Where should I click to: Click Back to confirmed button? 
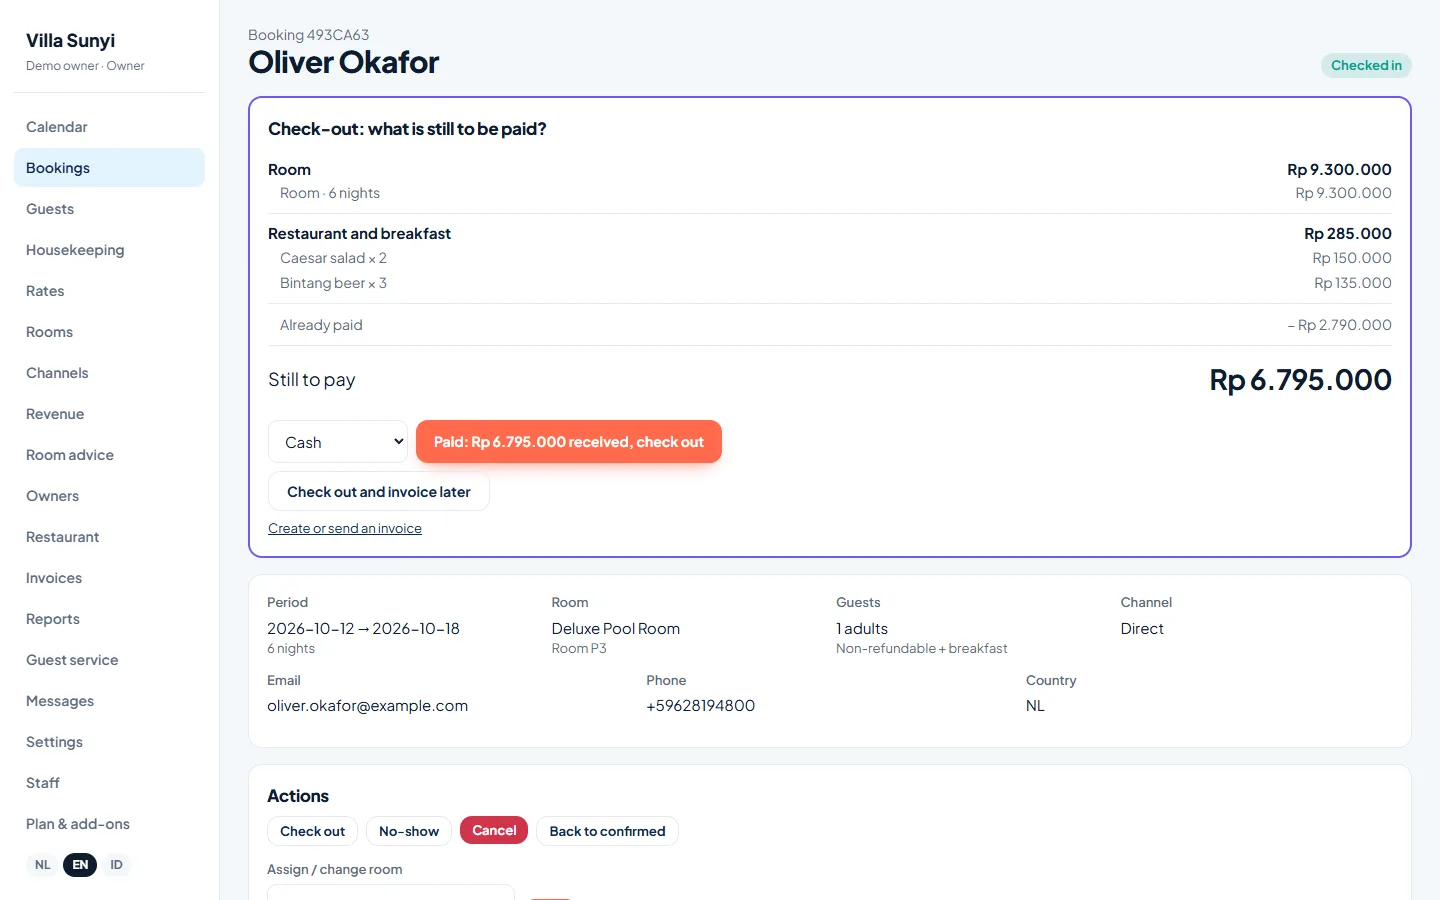pyautogui.click(x=607, y=831)
